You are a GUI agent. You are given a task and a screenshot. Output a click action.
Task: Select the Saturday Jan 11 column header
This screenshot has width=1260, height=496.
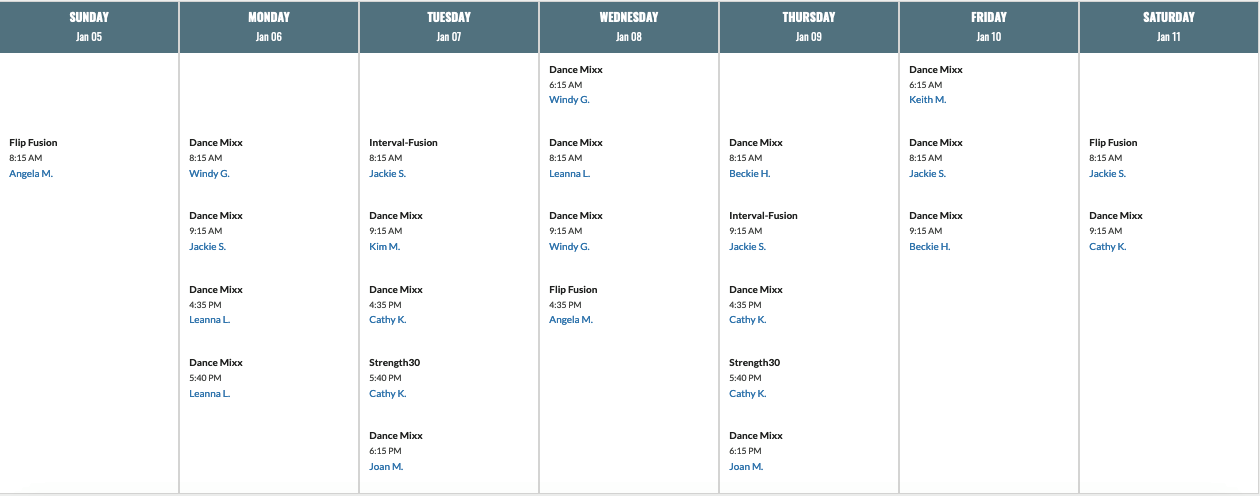[x=1169, y=26]
